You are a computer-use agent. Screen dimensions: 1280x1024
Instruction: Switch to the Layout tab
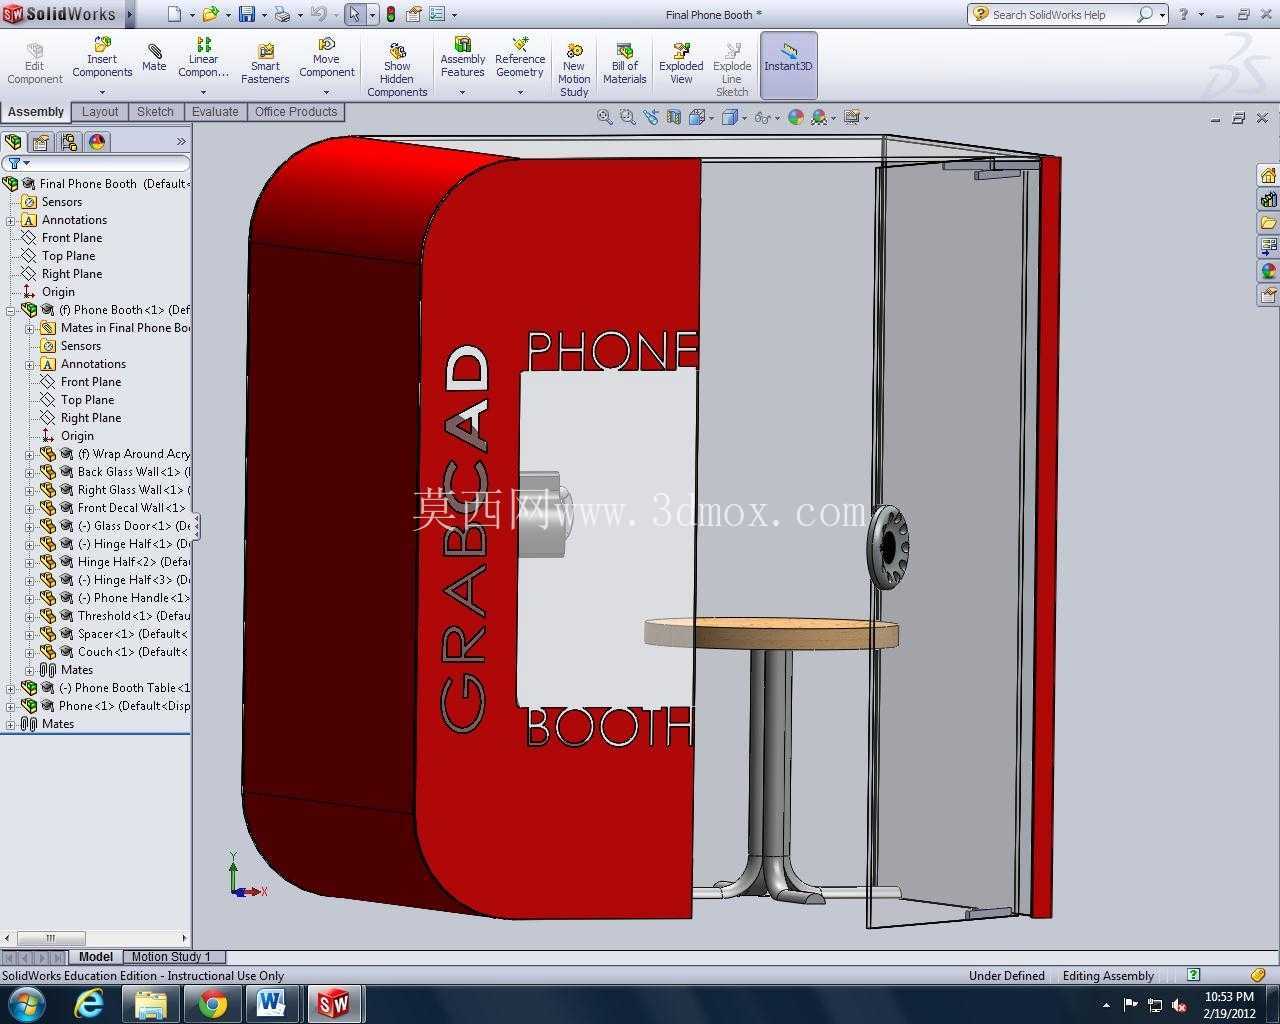click(x=100, y=112)
